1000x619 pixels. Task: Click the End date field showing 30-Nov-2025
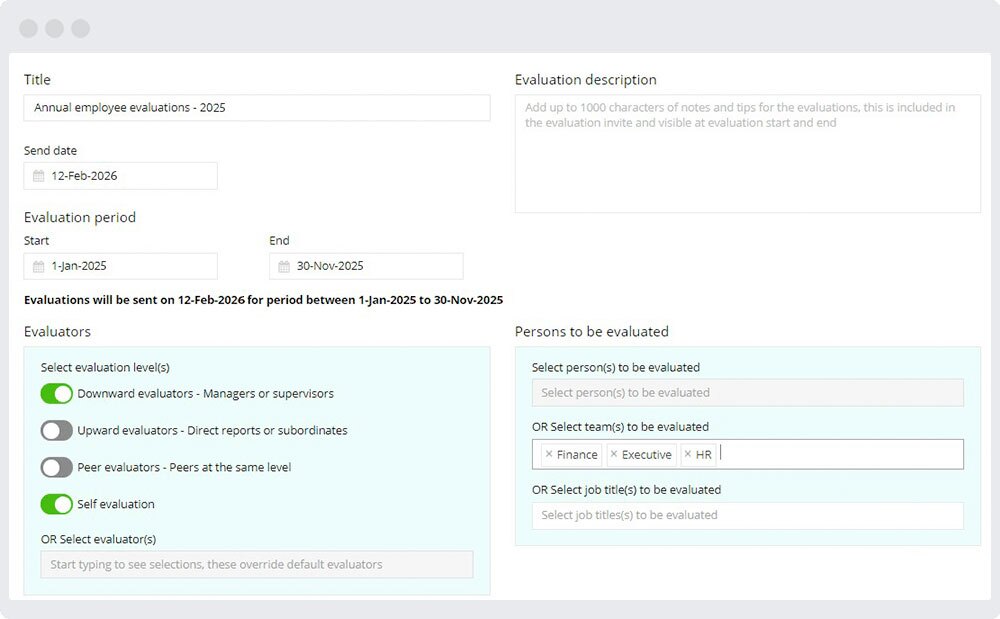pyautogui.click(x=365, y=266)
